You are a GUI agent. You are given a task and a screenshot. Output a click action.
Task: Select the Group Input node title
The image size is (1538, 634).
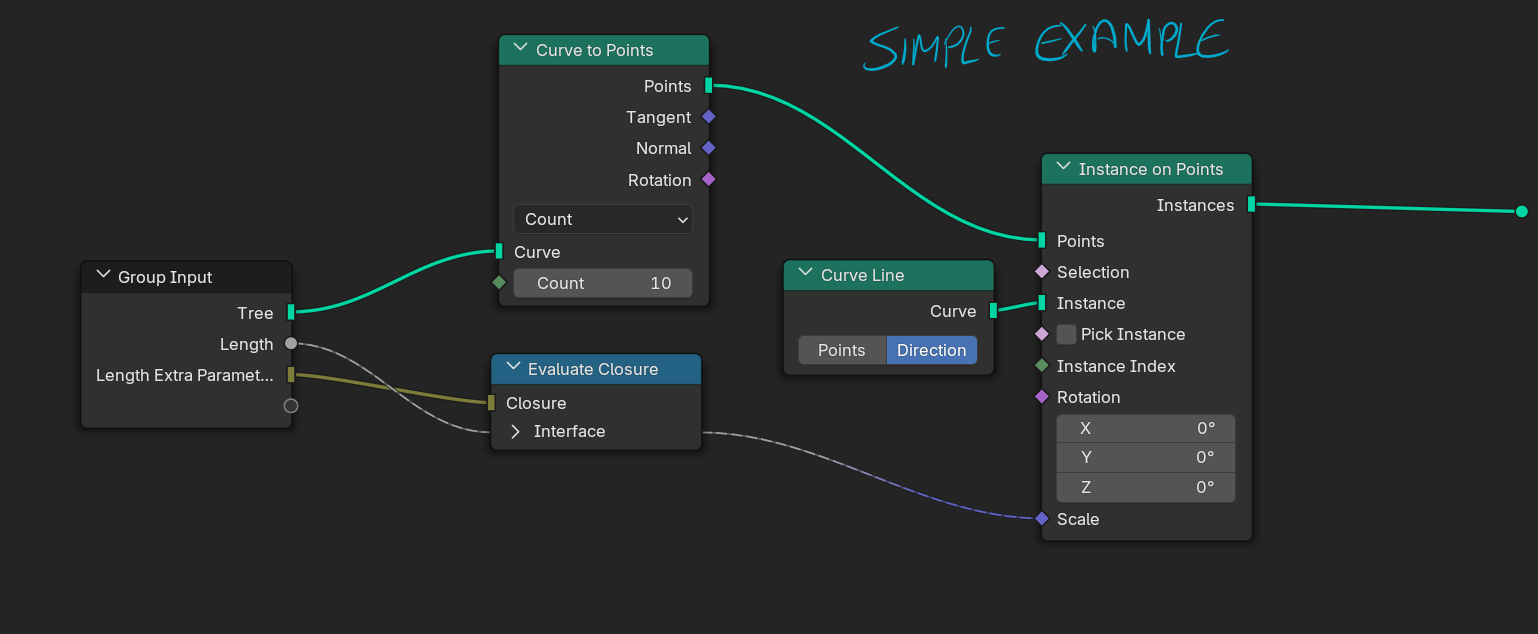tap(165, 277)
